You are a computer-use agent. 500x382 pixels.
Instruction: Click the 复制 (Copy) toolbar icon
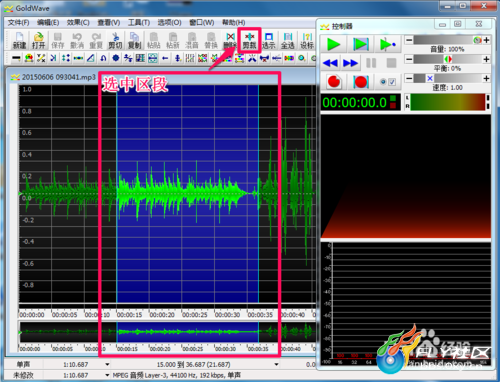coord(134,40)
